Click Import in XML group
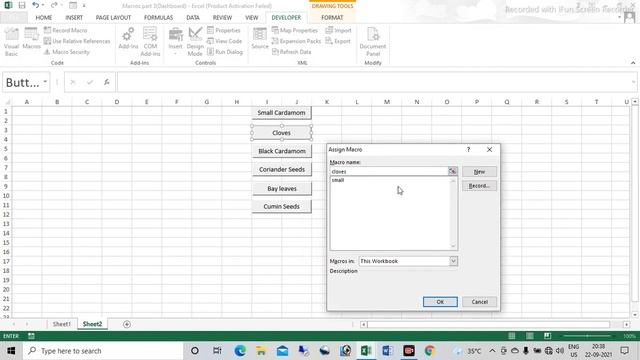 coord(338,30)
